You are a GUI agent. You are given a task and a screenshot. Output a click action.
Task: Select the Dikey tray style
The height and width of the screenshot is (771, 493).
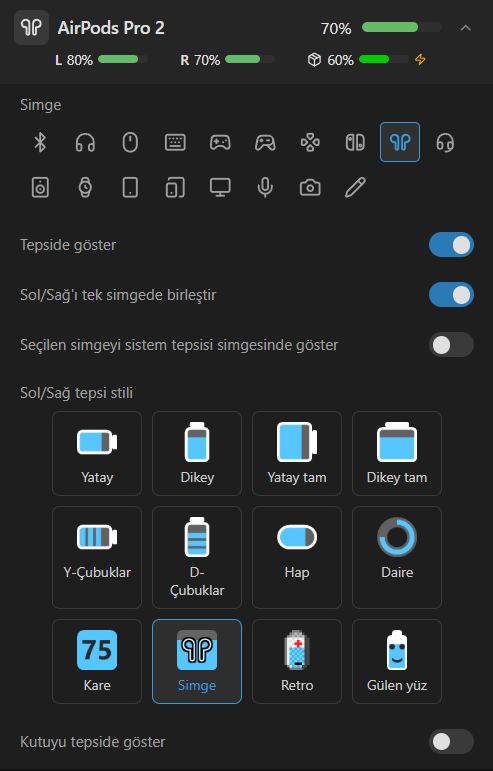coord(197,453)
